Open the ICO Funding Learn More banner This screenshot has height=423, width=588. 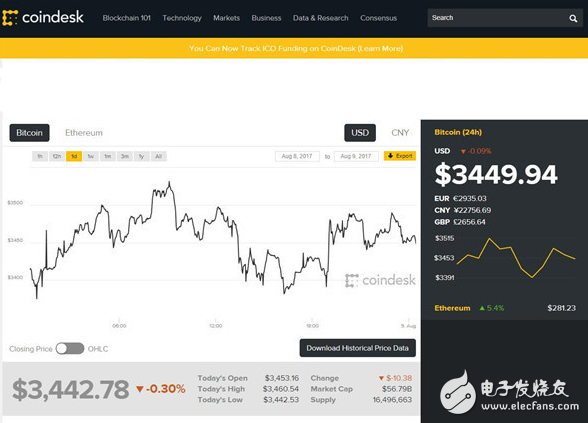click(296, 48)
